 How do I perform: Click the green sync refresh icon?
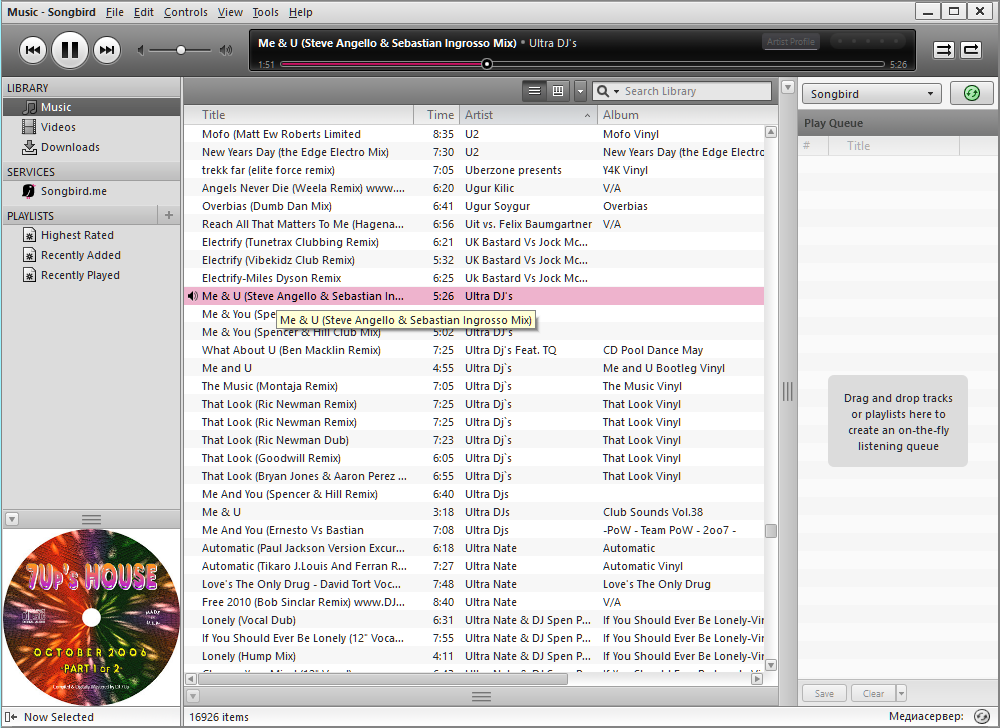coord(971,94)
